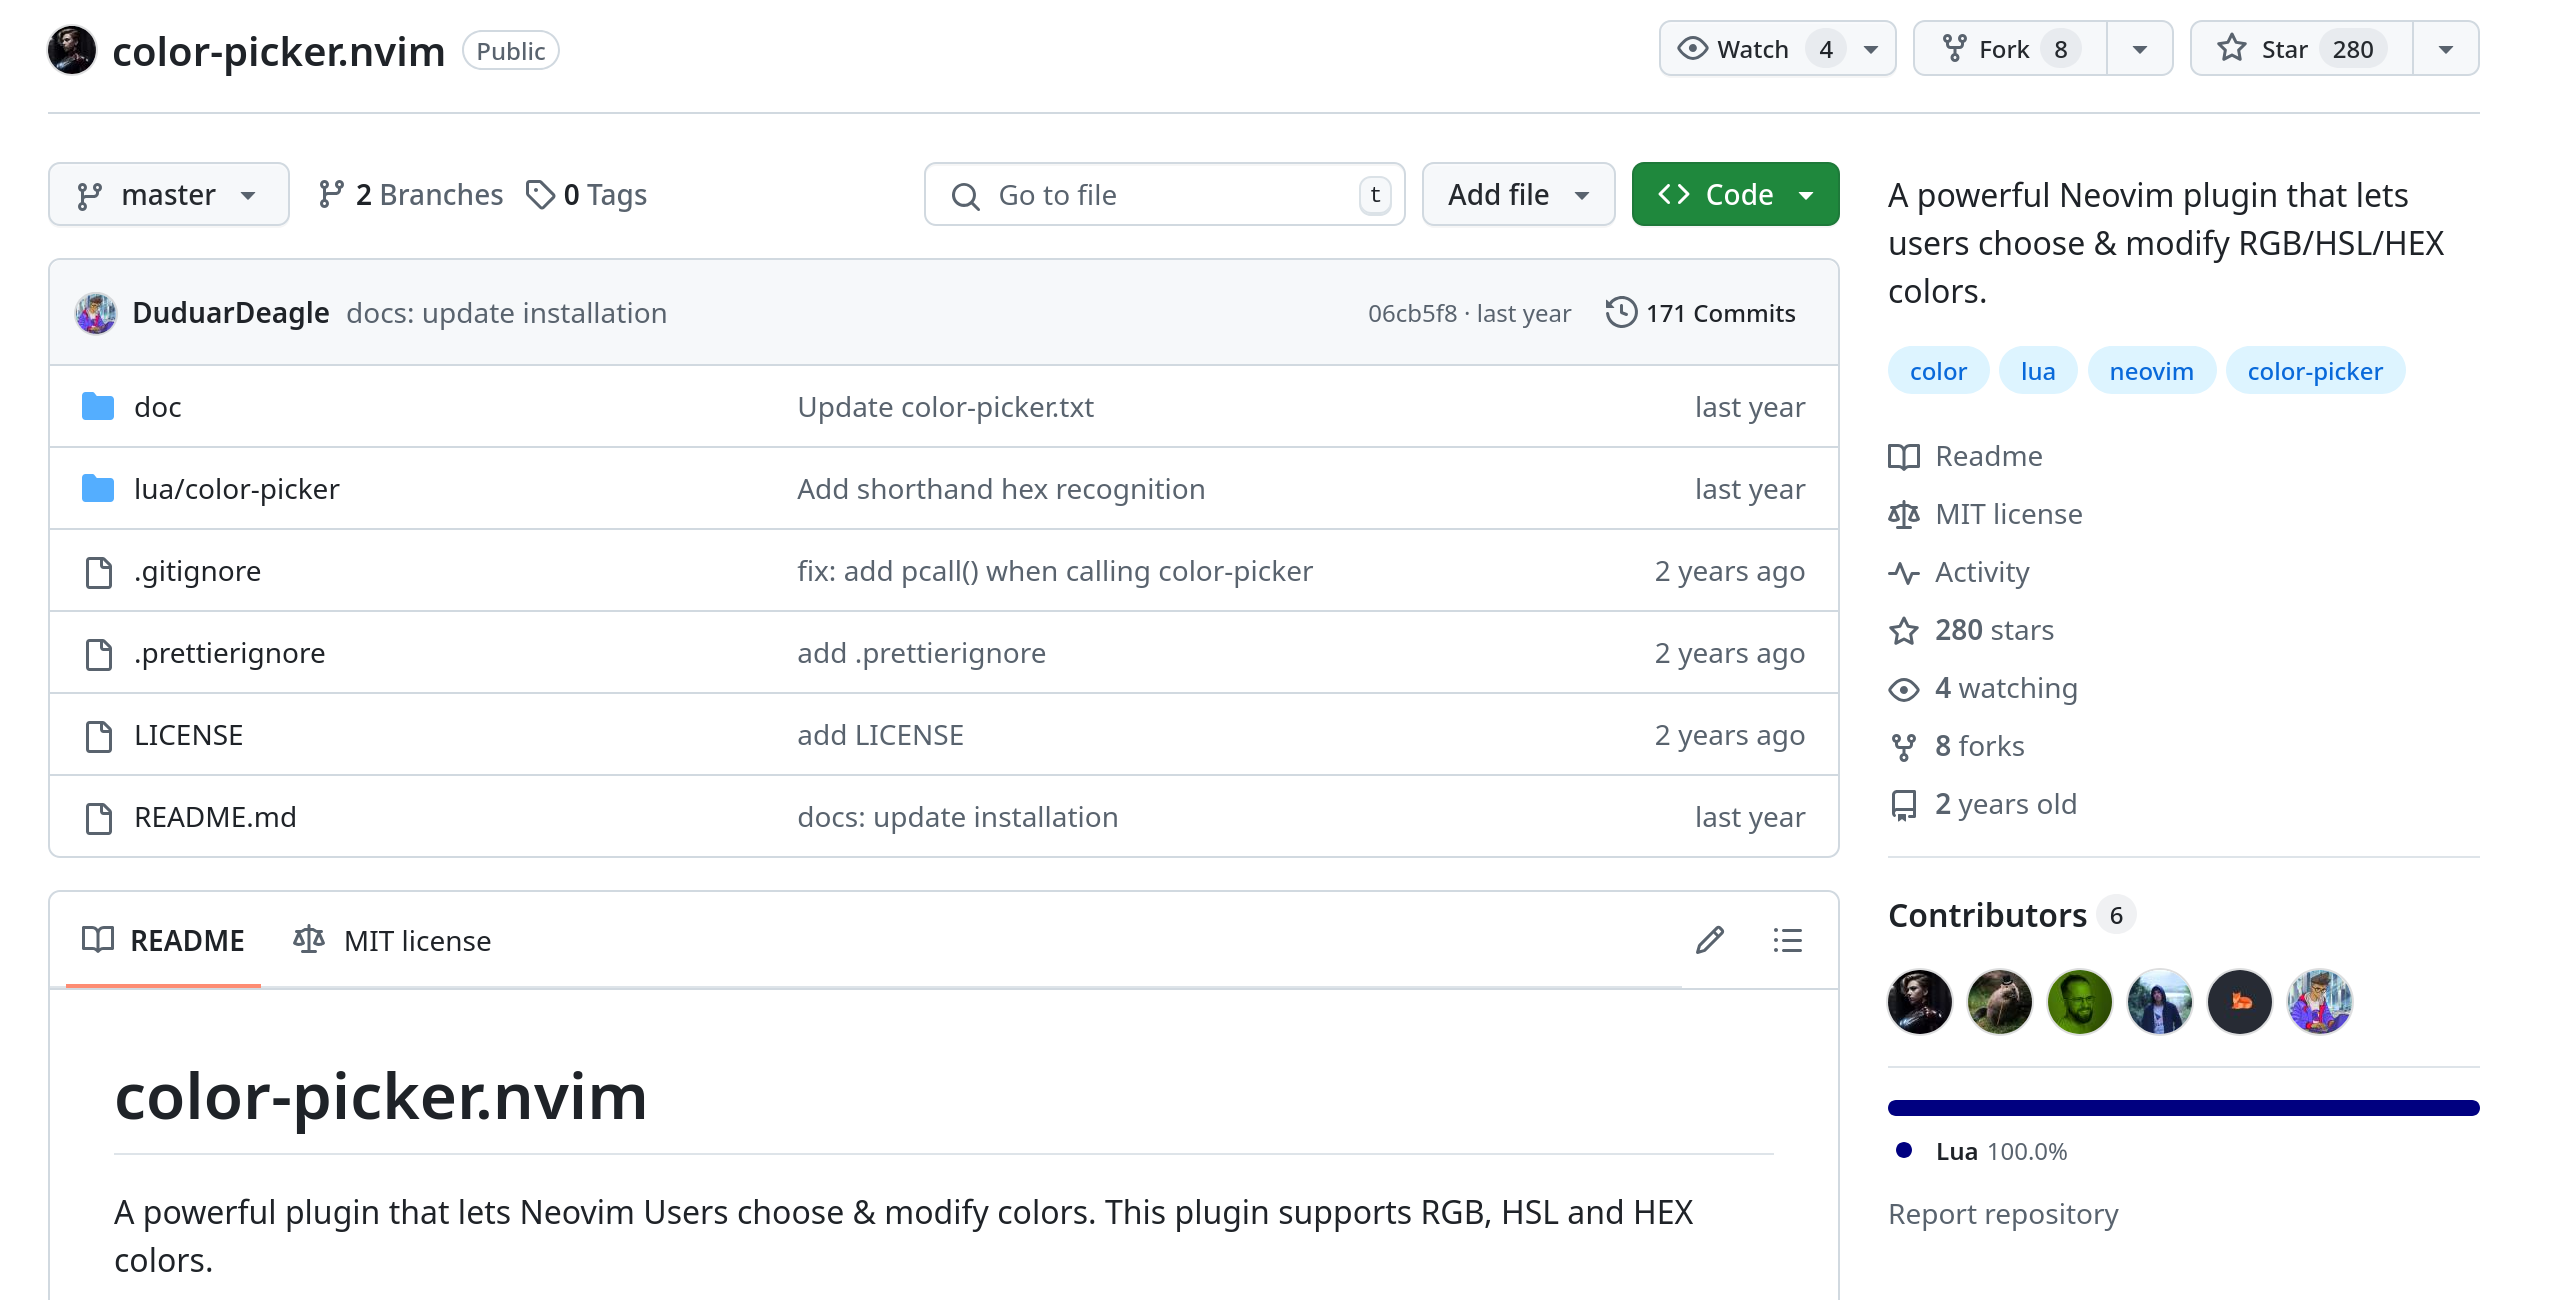Click the repo icon beside 2 years old
The image size is (2560, 1300).
pyautogui.click(x=1904, y=805)
